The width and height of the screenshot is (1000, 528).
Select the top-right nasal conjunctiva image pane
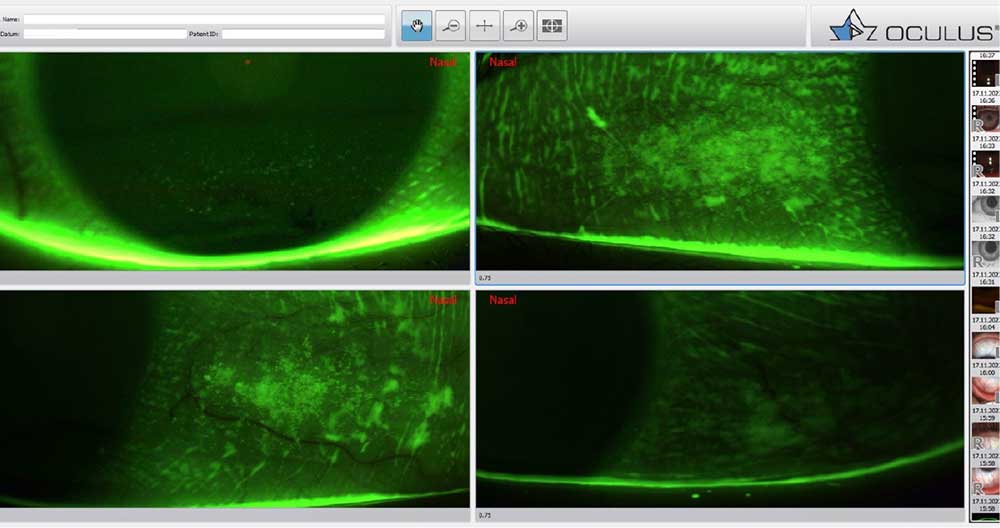point(720,161)
